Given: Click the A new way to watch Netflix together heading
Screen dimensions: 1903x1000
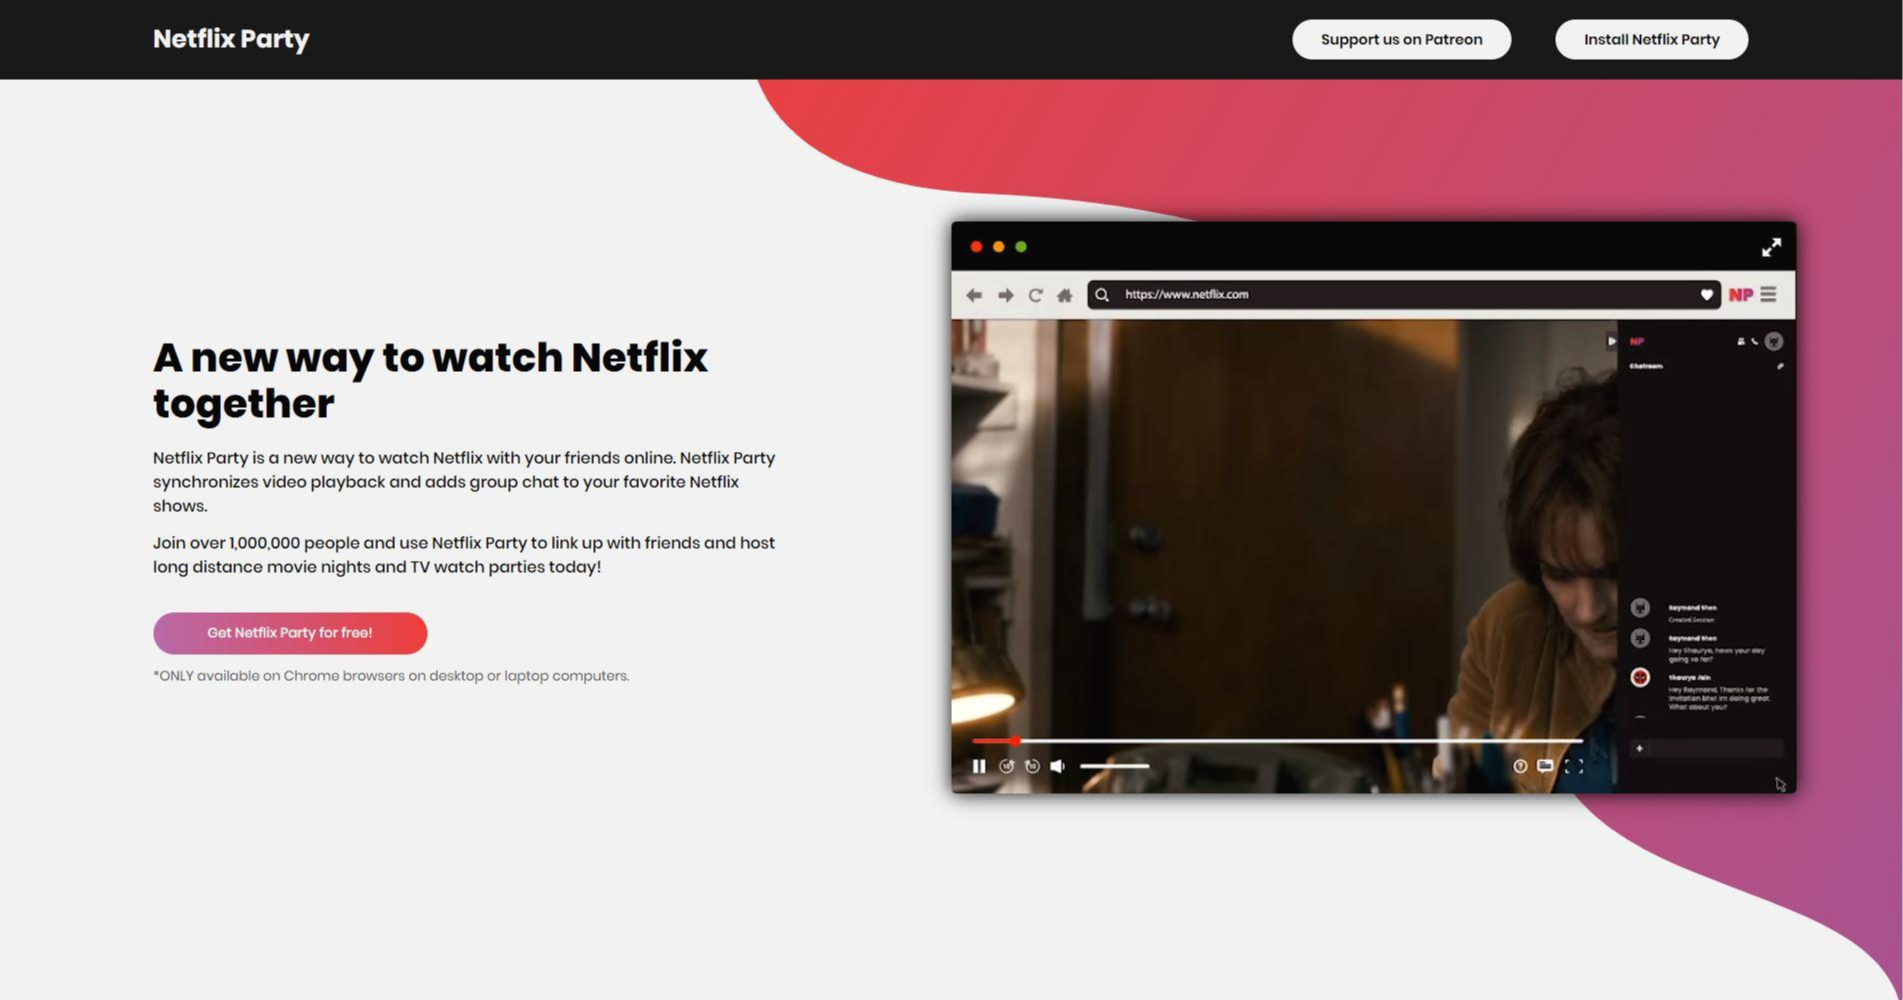Looking at the screenshot, I should pos(430,381).
